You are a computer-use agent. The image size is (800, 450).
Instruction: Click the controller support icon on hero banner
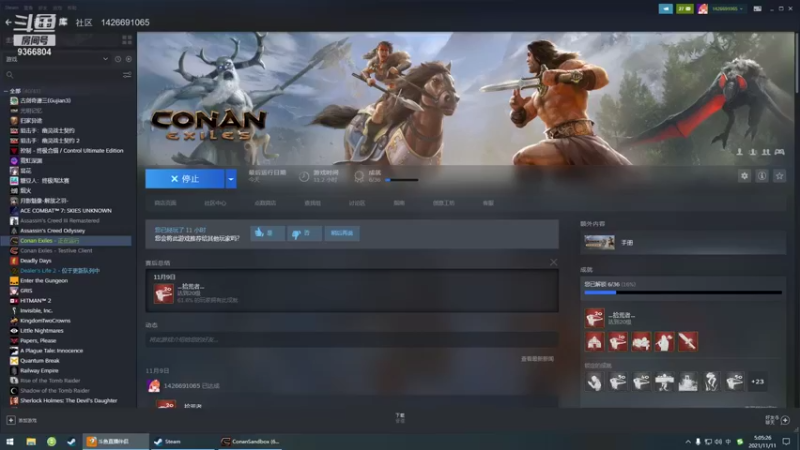(x=779, y=152)
